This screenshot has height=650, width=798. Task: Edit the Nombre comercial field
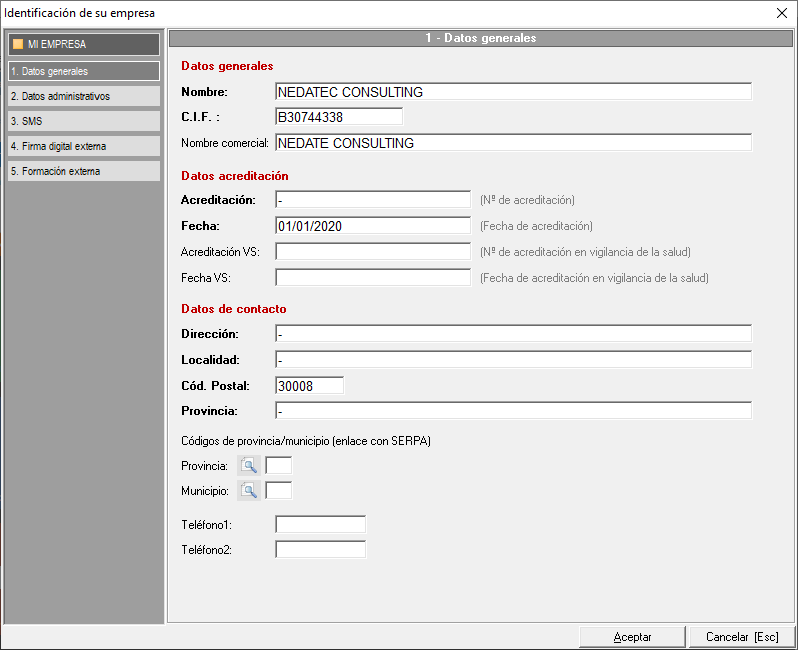pos(512,143)
